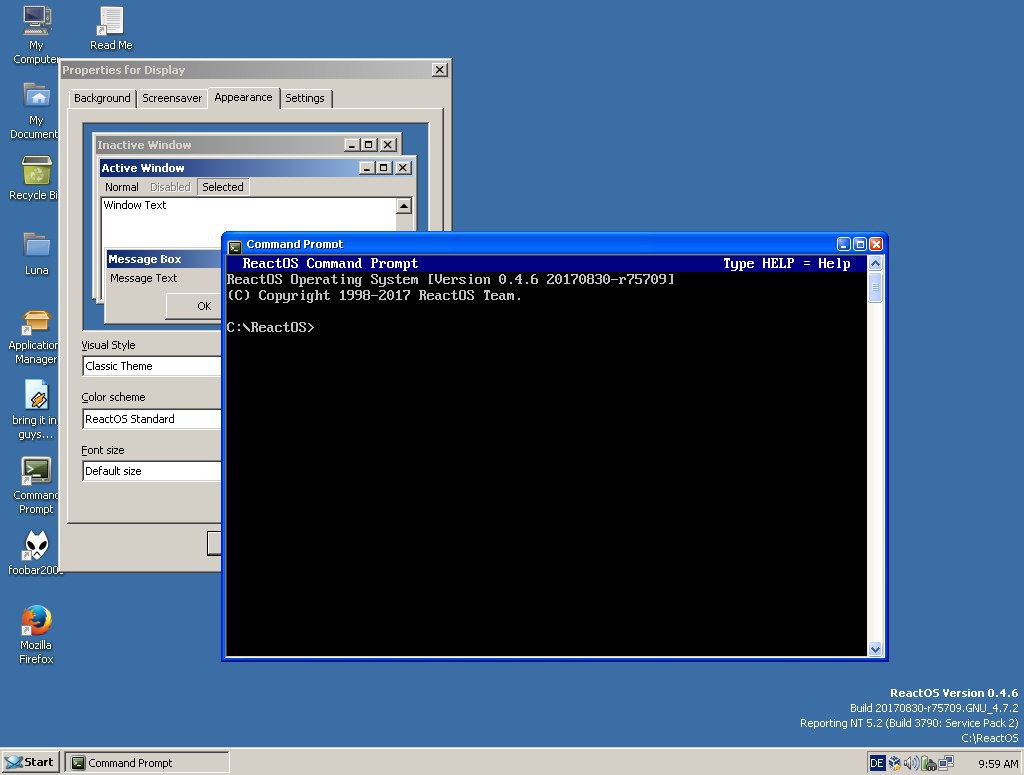Click the preview window scrollbar up arrow
The image size is (1024, 775).
tap(404, 206)
